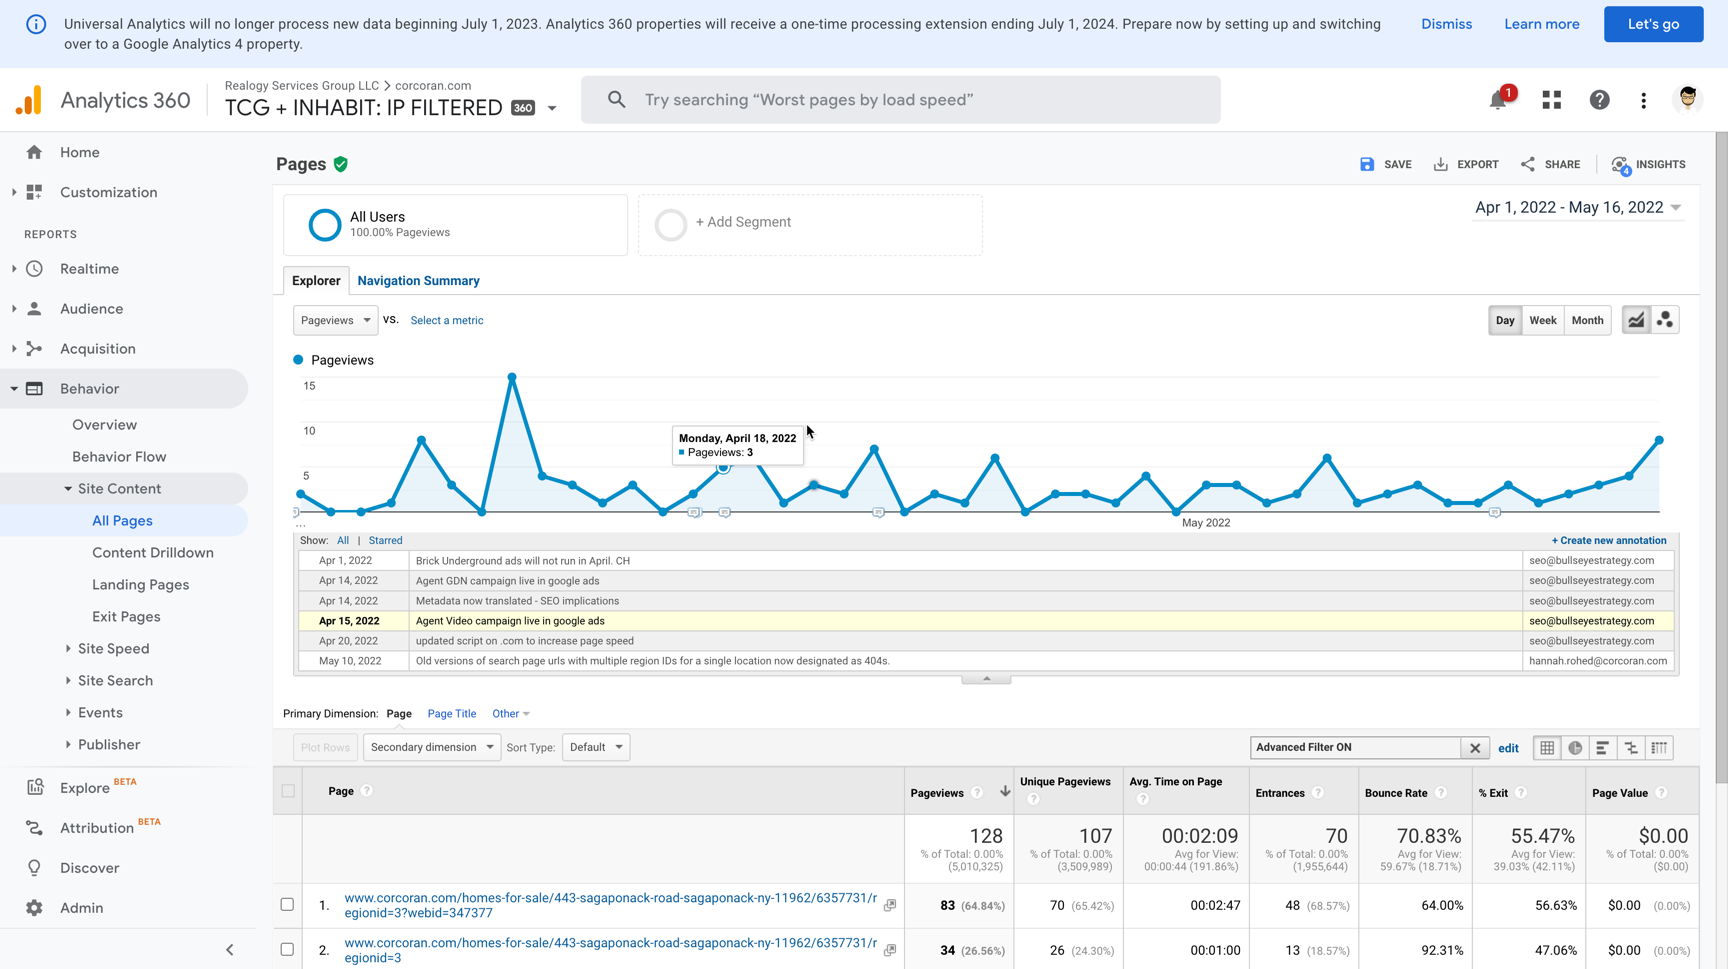
Task: Click the search input field
Action: tap(900, 100)
